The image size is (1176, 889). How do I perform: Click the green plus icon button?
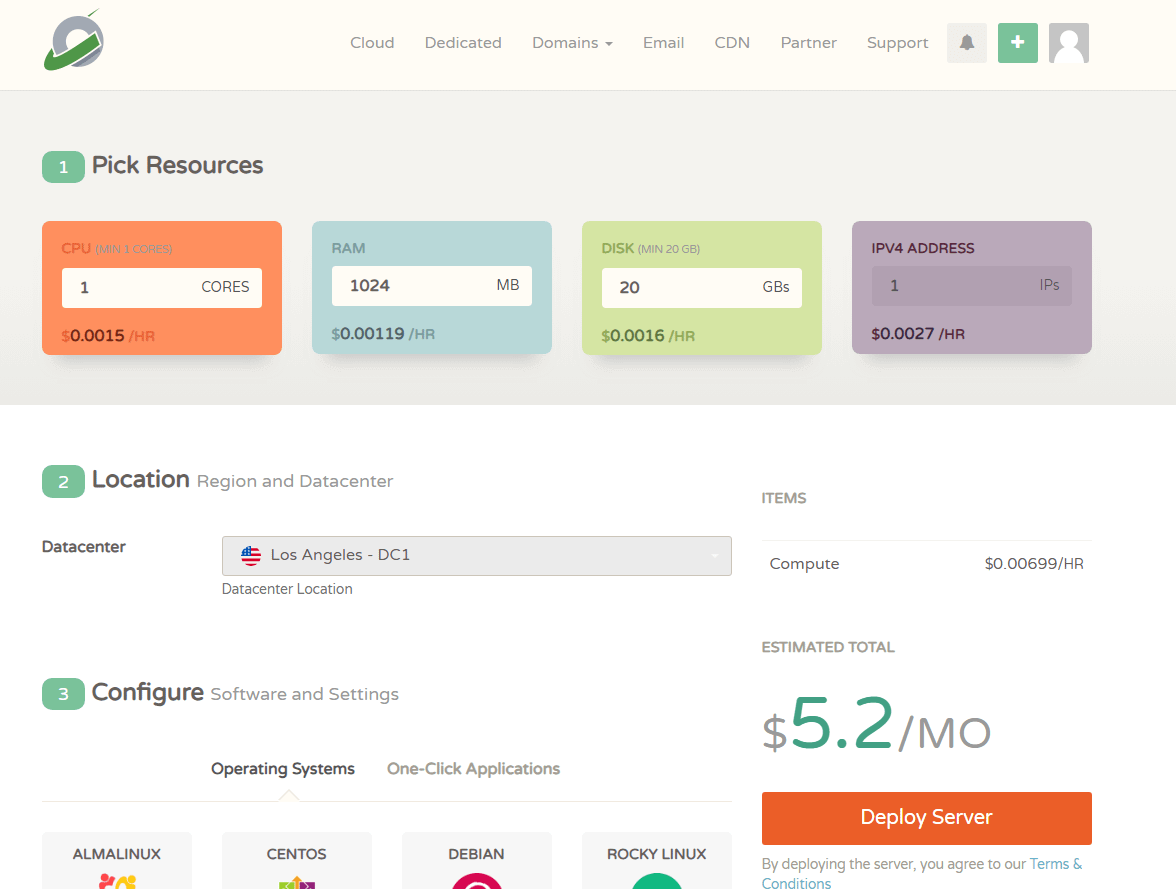1017,43
